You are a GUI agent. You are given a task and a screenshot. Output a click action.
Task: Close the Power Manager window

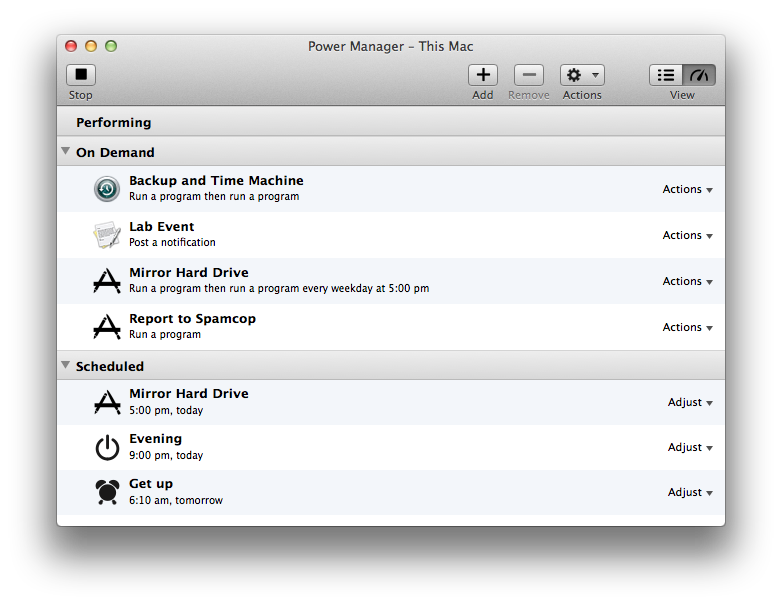coord(71,46)
